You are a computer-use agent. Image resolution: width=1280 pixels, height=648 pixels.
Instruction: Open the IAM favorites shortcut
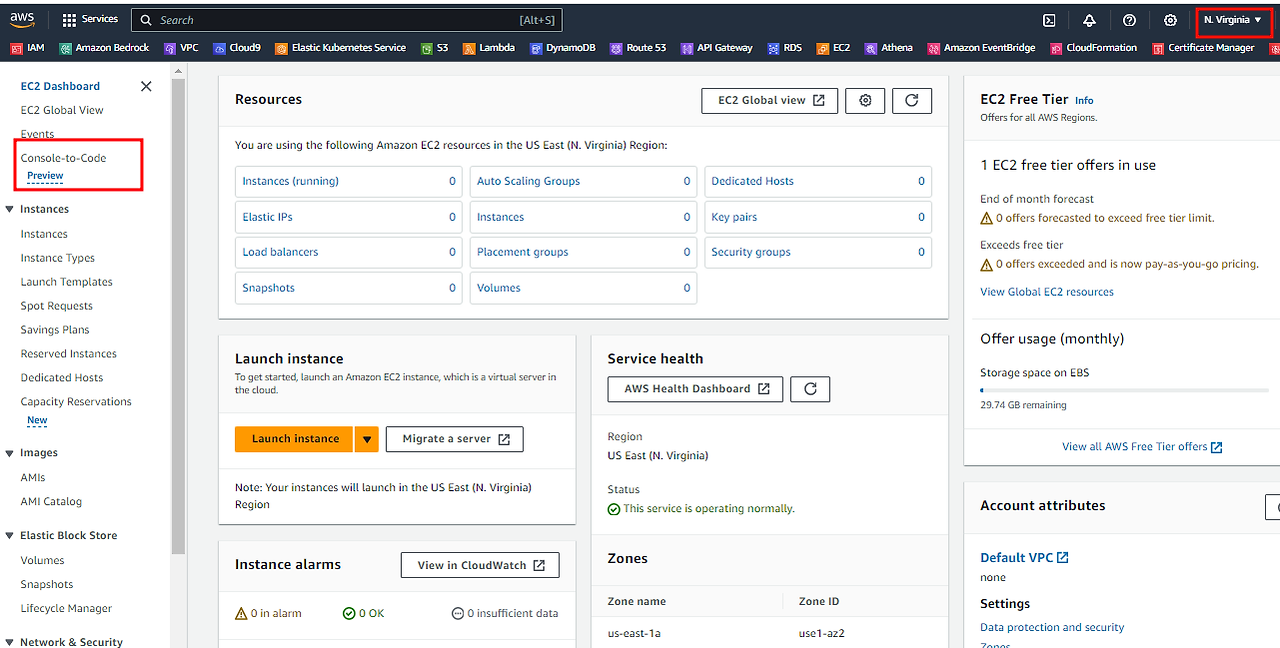pyautogui.click(x=28, y=48)
